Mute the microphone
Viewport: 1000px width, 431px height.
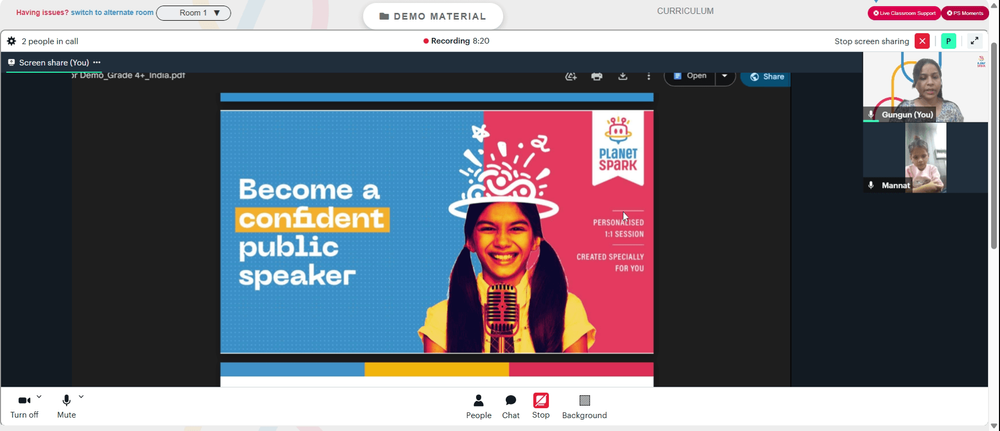click(x=66, y=406)
